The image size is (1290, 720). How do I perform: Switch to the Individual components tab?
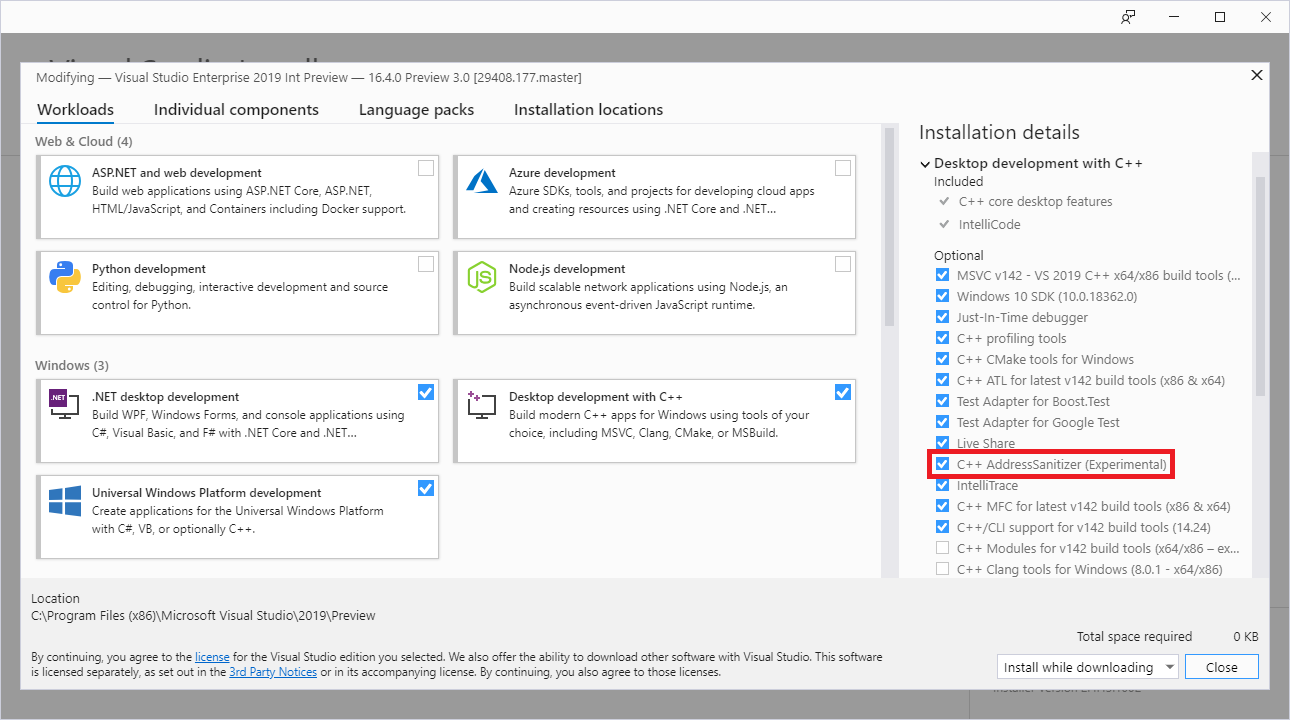(x=236, y=110)
